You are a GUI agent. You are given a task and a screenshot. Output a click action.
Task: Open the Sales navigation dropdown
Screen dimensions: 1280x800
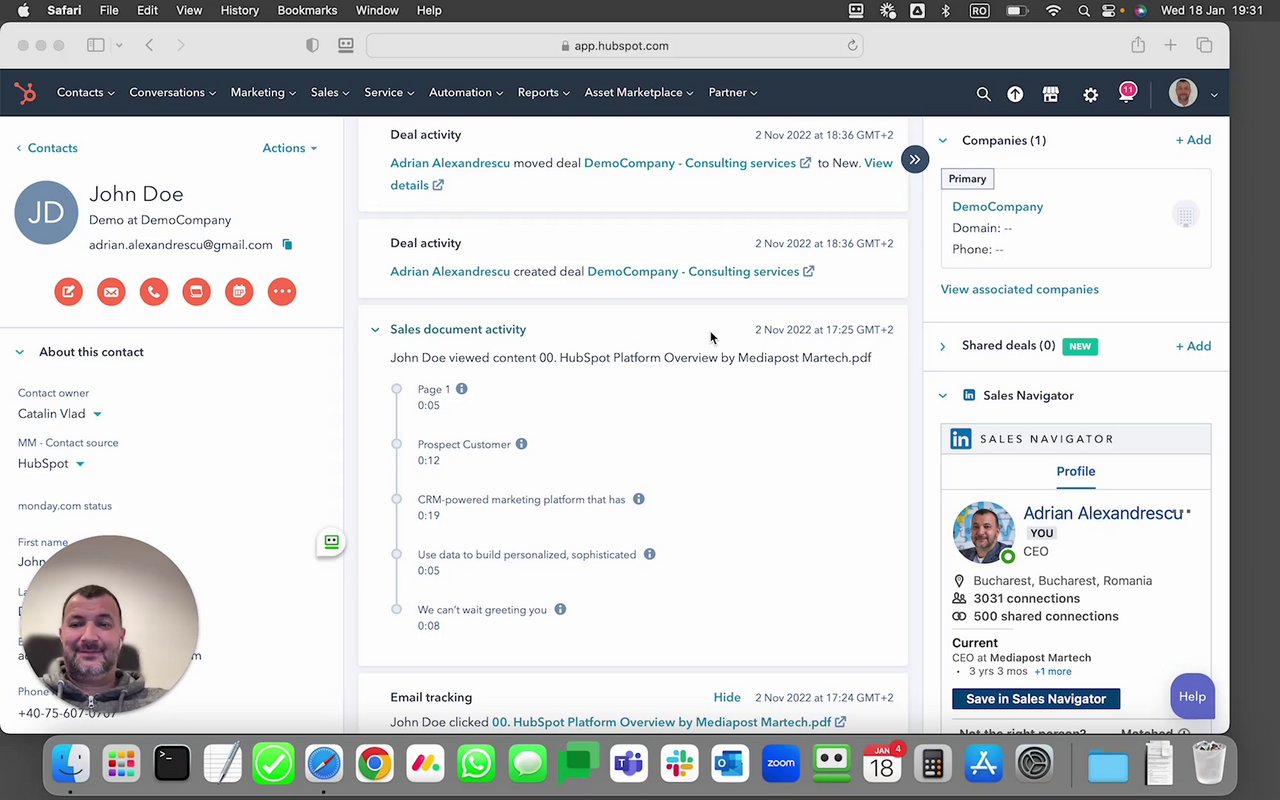(330, 93)
